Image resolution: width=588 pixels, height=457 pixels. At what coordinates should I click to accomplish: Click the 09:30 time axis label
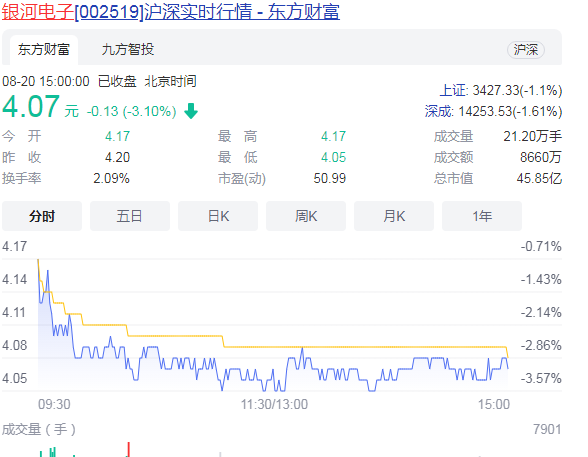54,405
